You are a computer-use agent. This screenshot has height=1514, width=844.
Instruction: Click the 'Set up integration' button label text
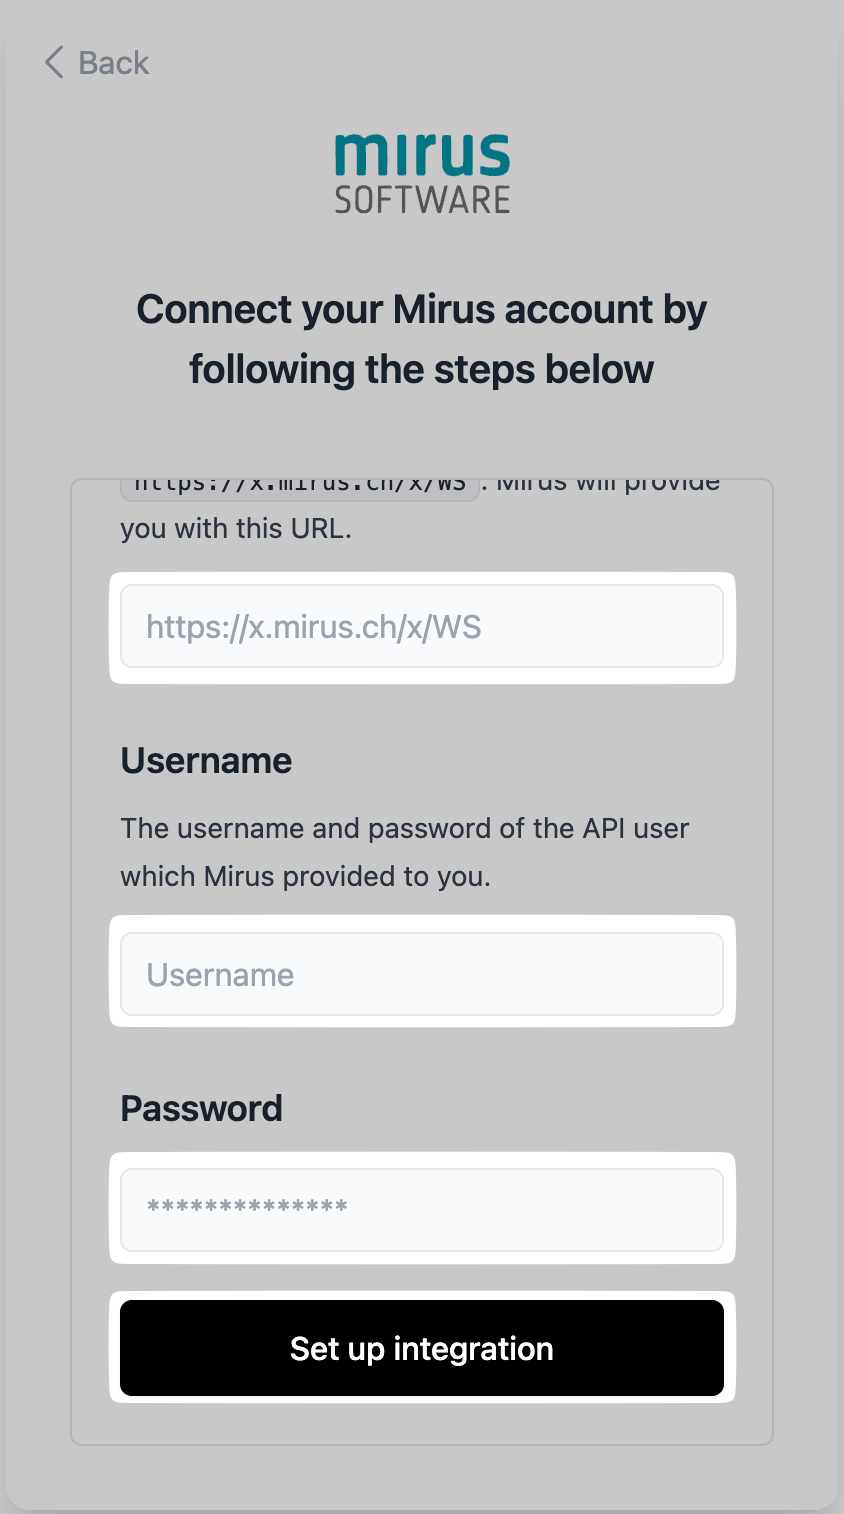421,1349
